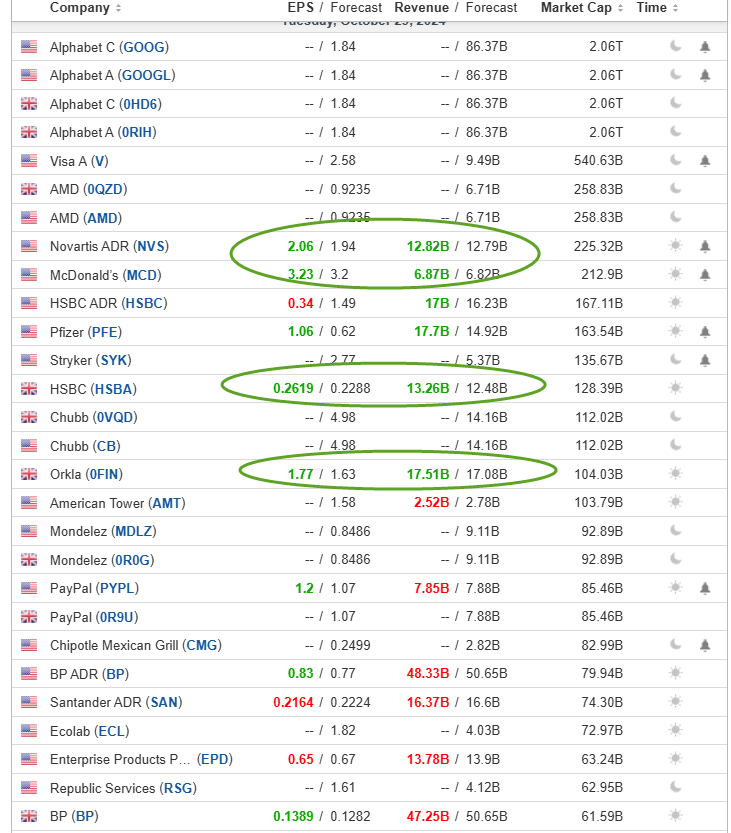Viewport: 731px width, 833px height.
Task: Open PYPL PayPal link
Action: pyautogui.click(x=117, y=588)
